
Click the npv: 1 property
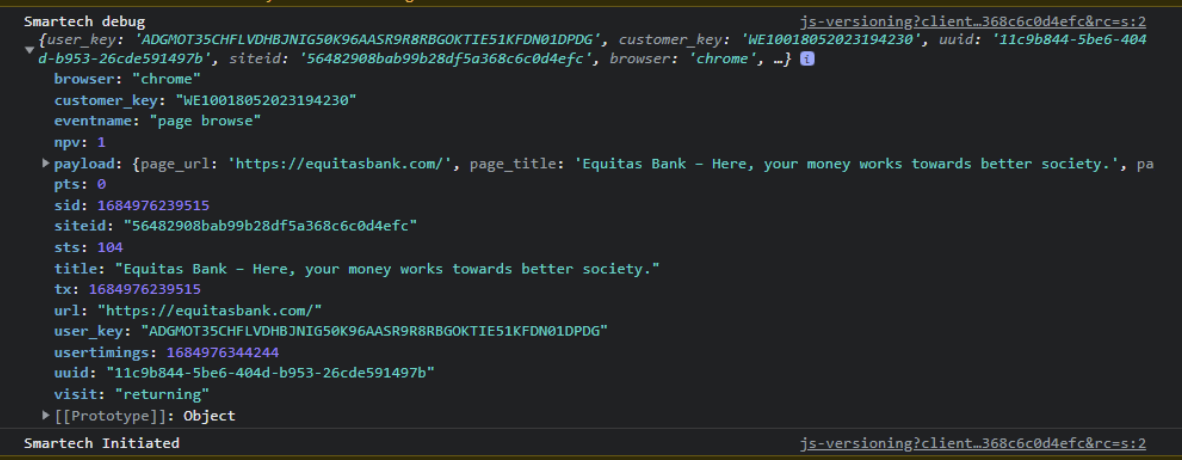click(x=79, y=142)
